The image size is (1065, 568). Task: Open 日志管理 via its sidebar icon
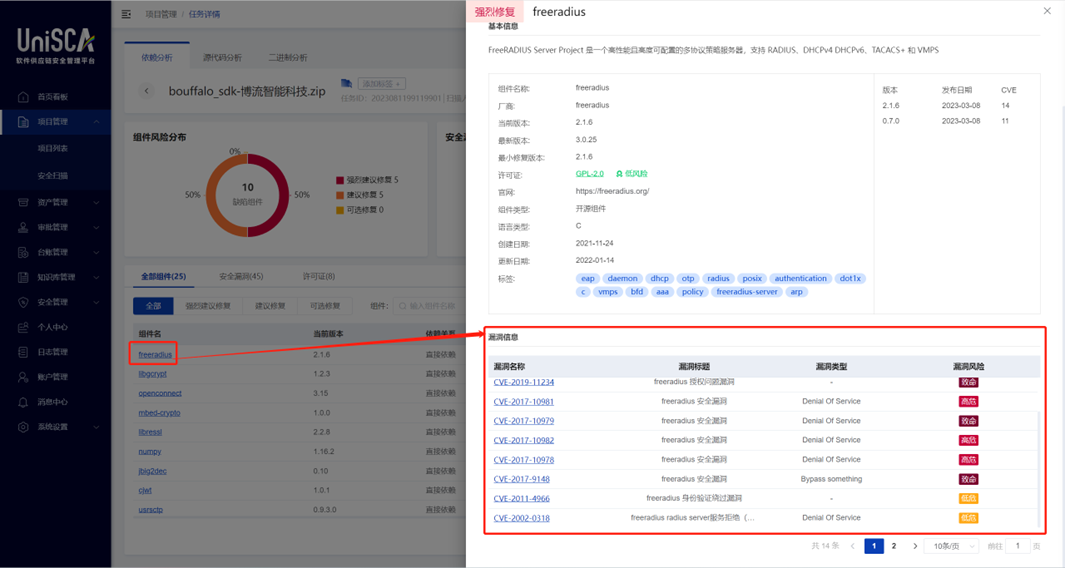pos(23,352)
